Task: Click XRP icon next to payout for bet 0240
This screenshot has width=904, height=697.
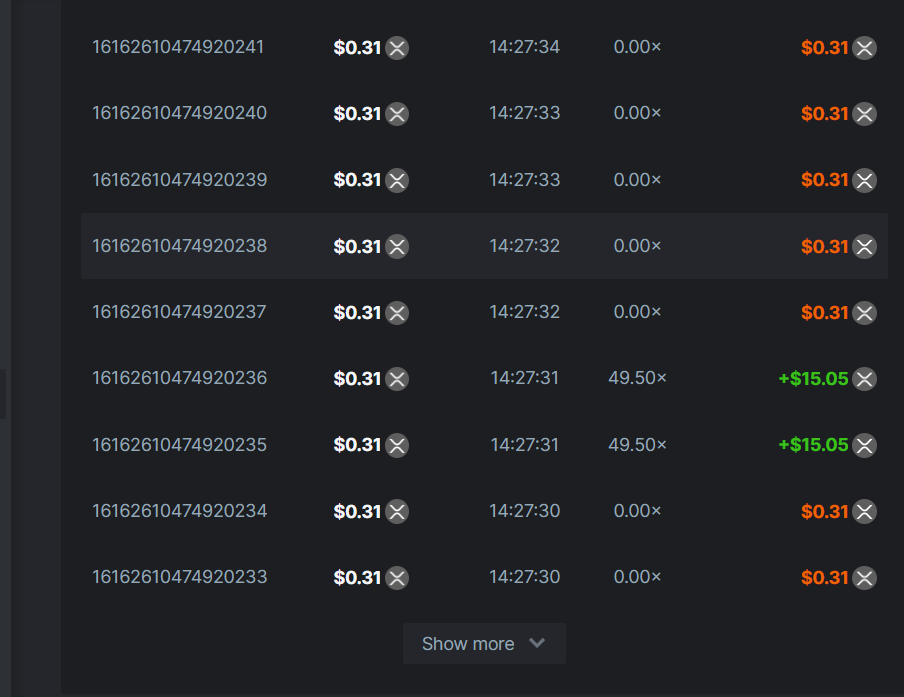Action: coord(865,114)
